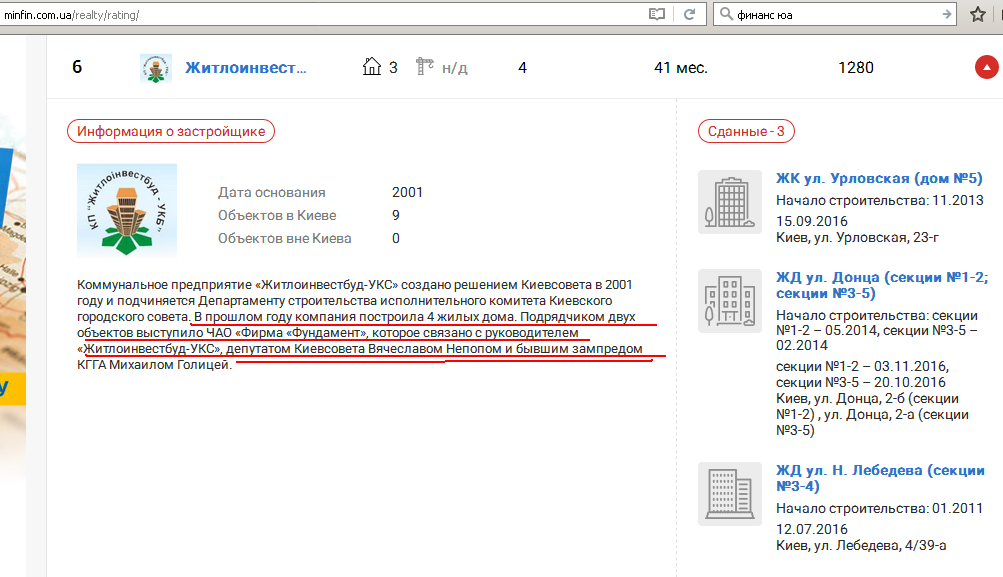This screenshot has height=577, width=1003.
Task: Select the 'Информация о застройщике' label
Action: 171,131
